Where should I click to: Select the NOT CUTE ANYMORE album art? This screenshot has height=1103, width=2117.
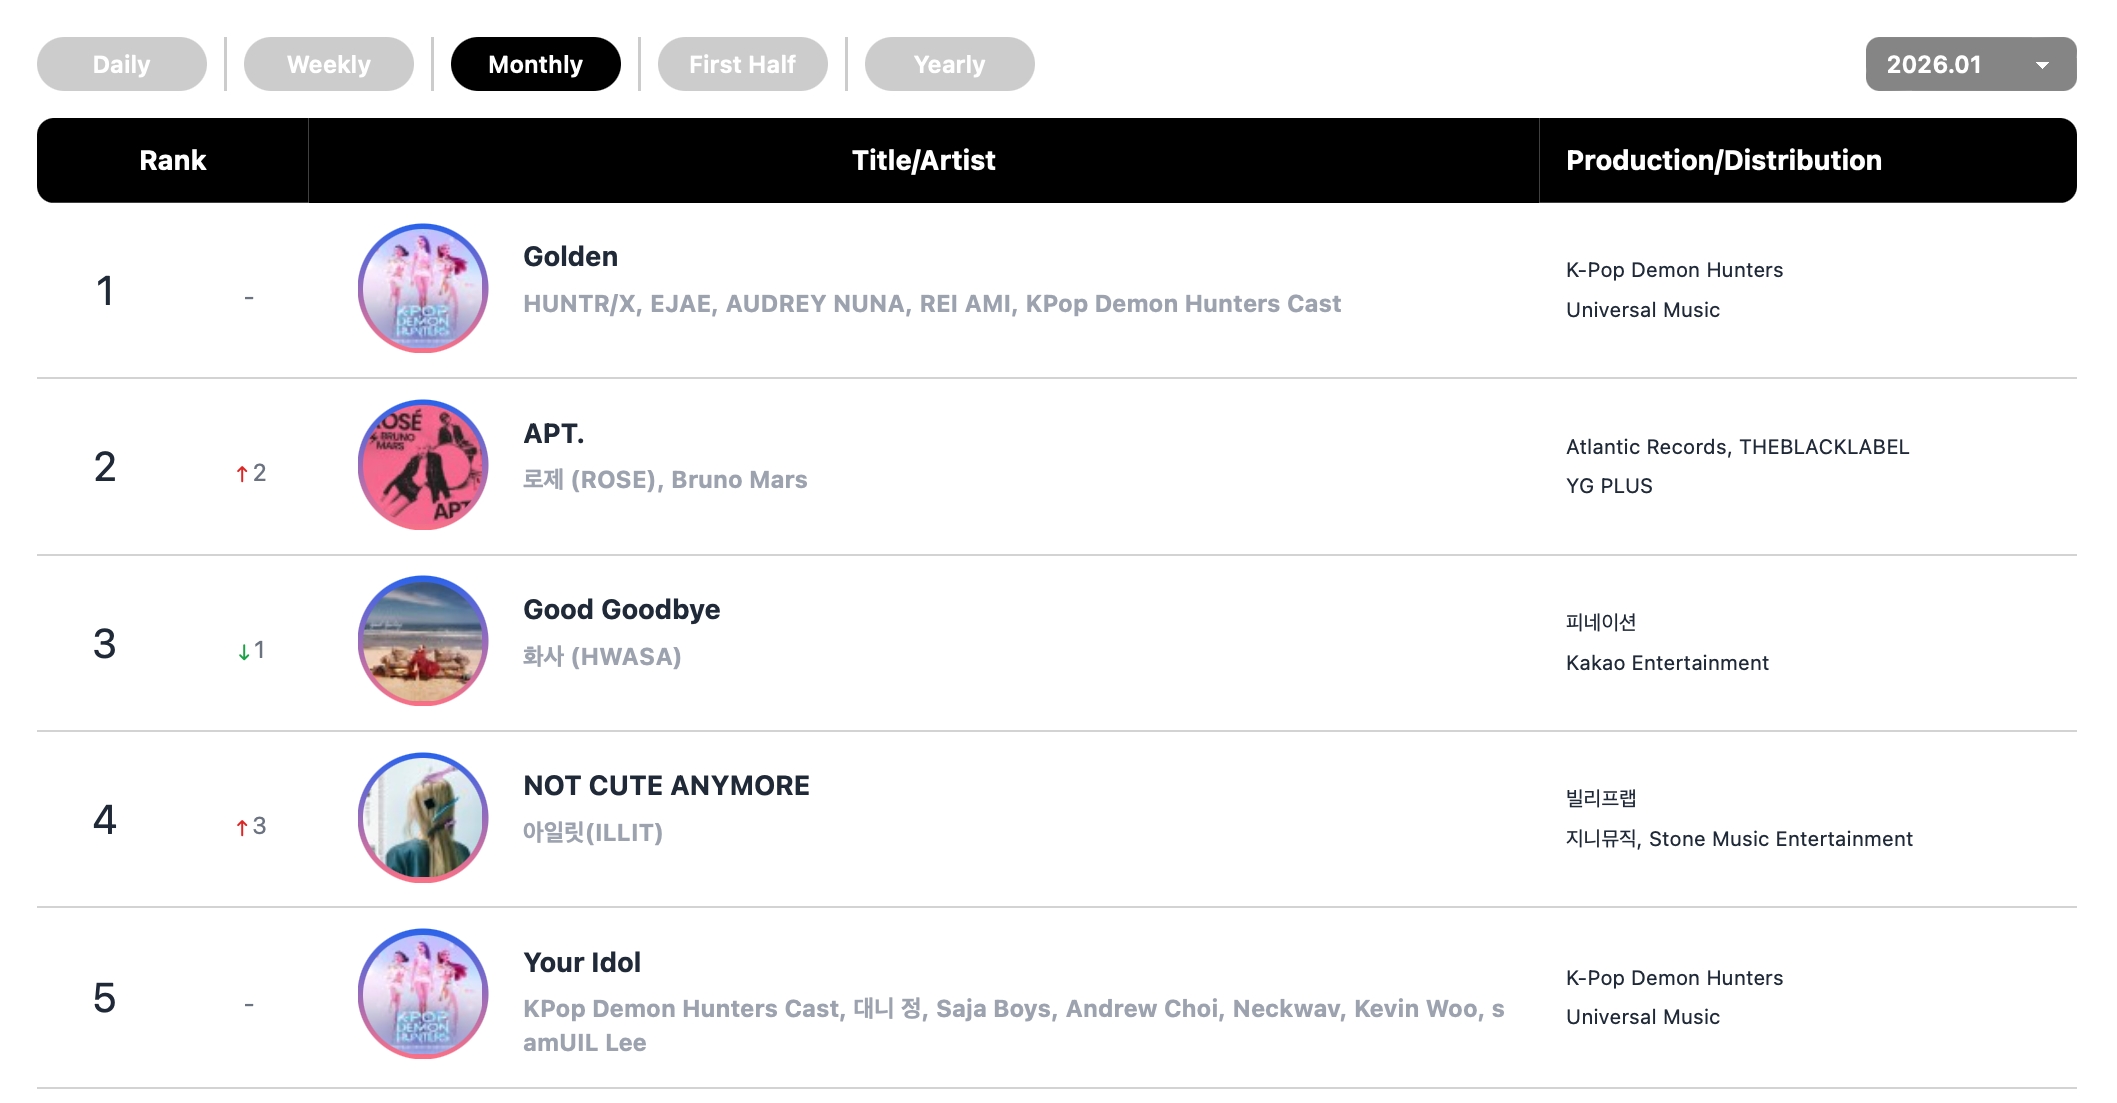[423, 818]
